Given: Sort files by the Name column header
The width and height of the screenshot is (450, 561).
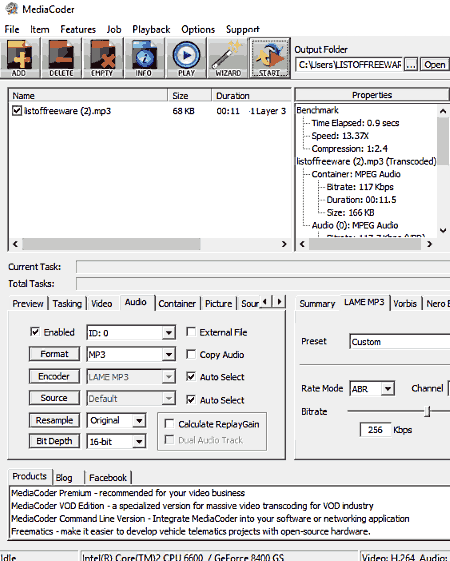Looking at the screenshot, I should click(x=88, y=96).
